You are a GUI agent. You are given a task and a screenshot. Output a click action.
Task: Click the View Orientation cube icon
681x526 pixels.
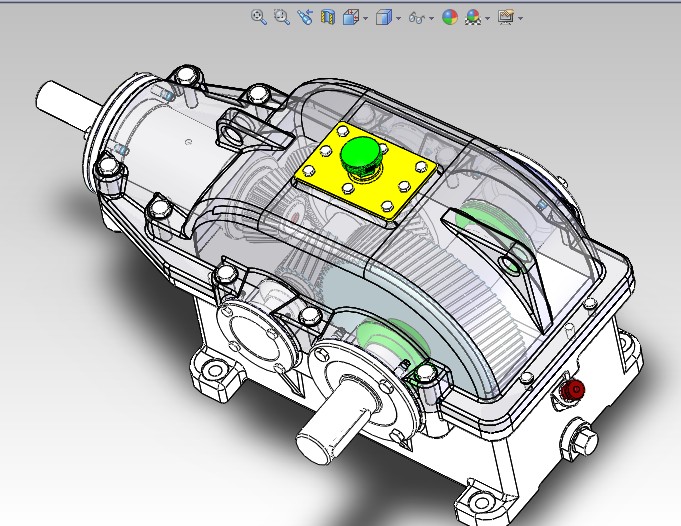click(x=350, y=17)
